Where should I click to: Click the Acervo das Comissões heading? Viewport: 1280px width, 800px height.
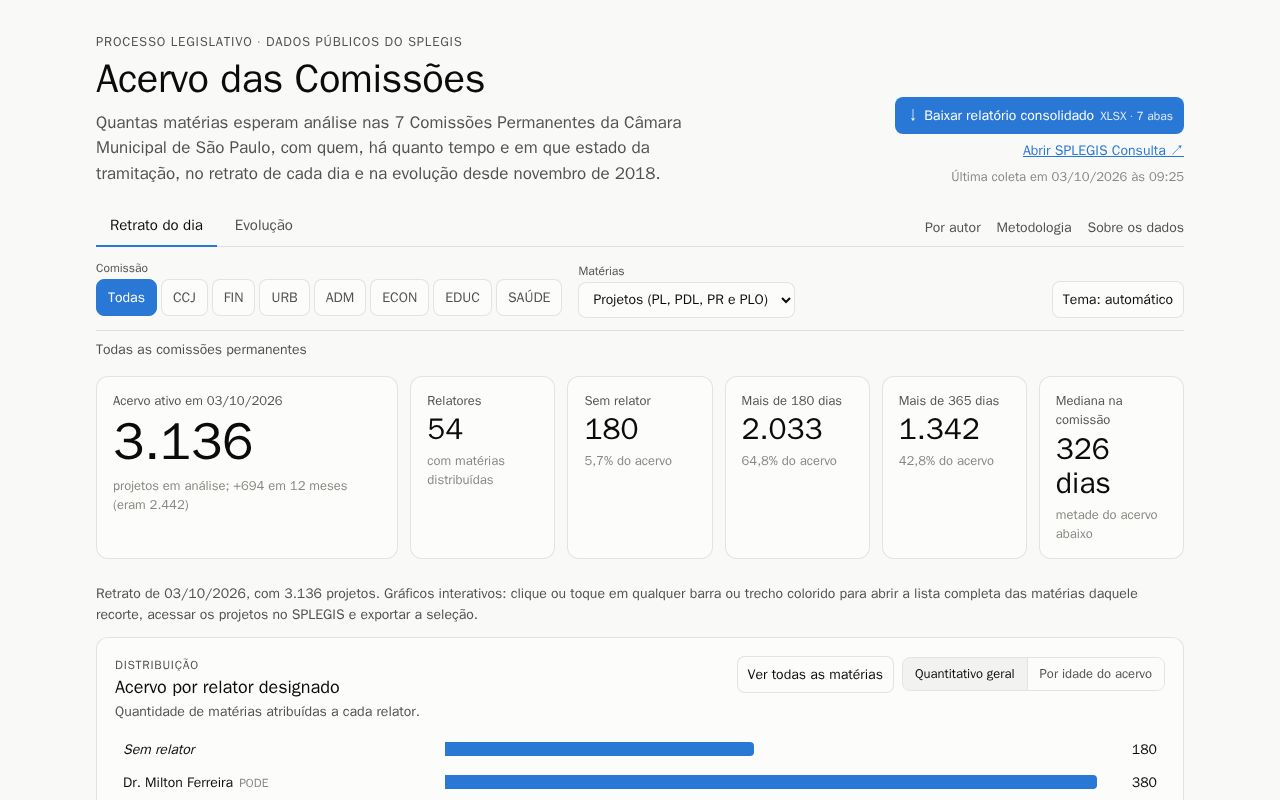(x=290, y=79)
